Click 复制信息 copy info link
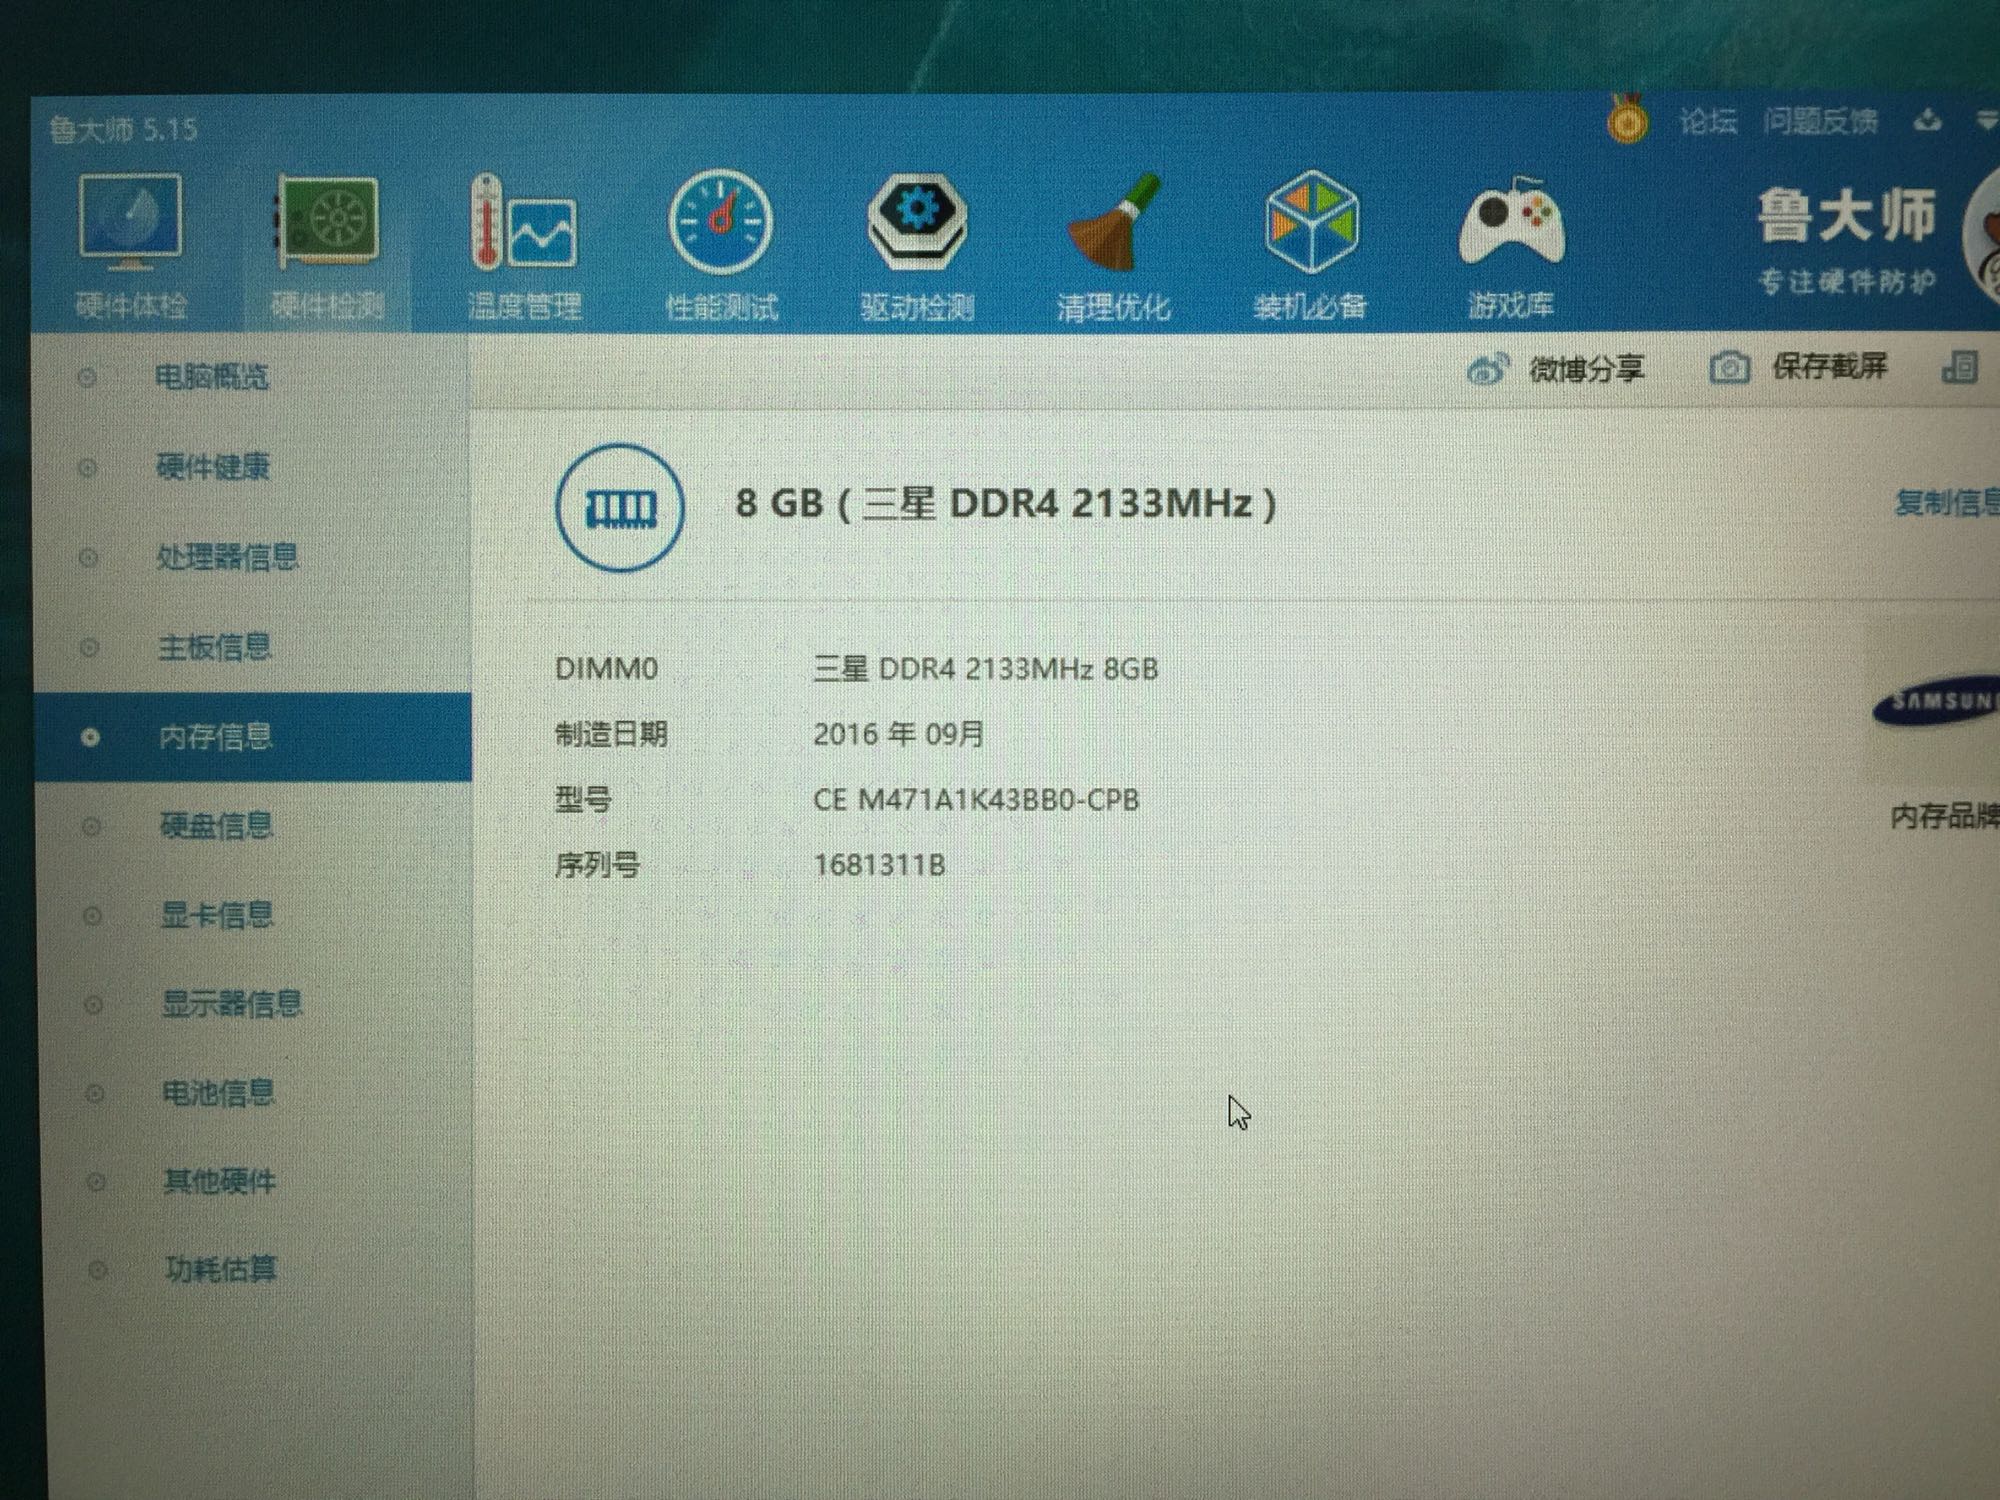 (1948, 503)
